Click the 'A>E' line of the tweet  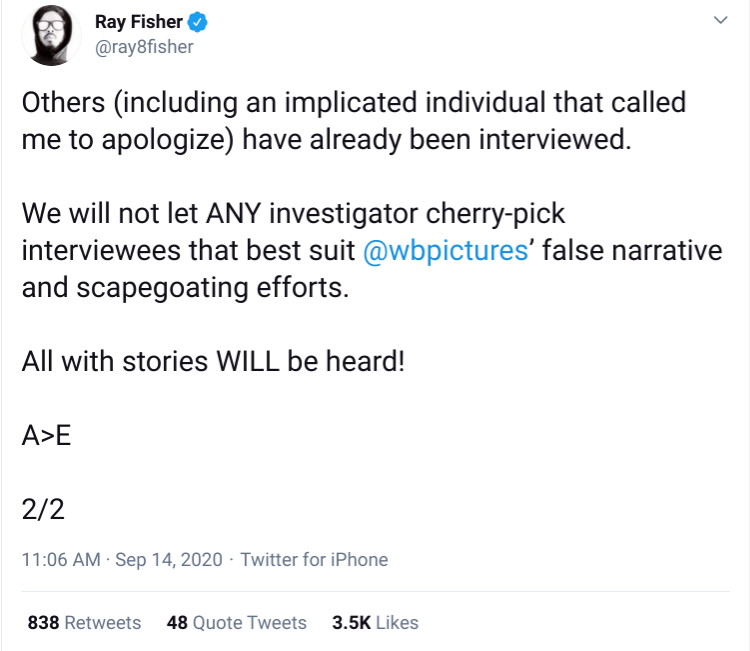[46, 435]
